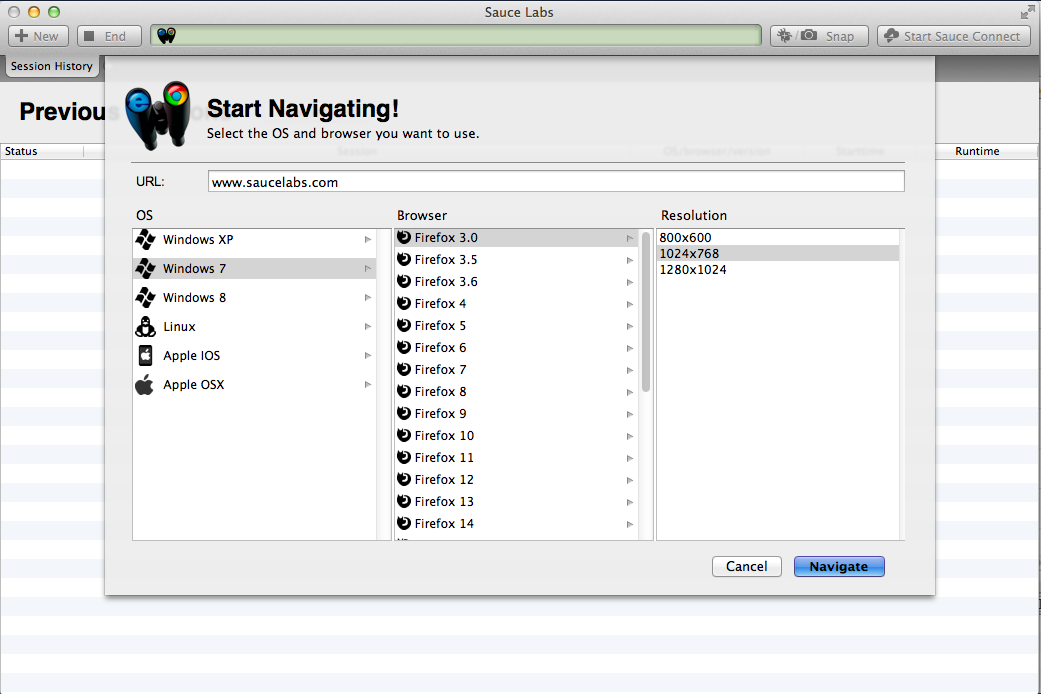Expand the Firefox 3.0 row arrow
The height and width of the screenshot is (694, 1041).
coord(630,238)
